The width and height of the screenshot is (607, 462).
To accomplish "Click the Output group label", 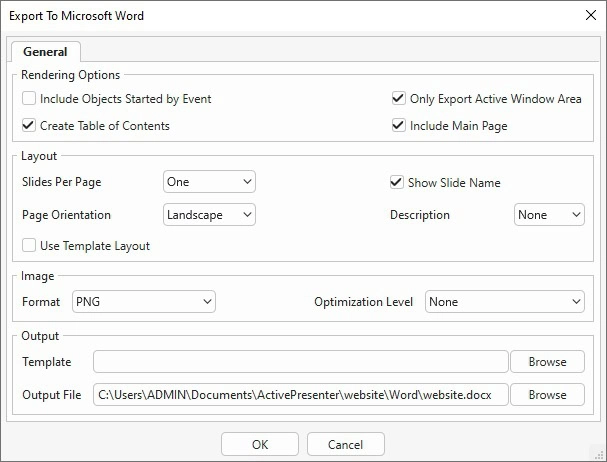I will tap(40, 336).
